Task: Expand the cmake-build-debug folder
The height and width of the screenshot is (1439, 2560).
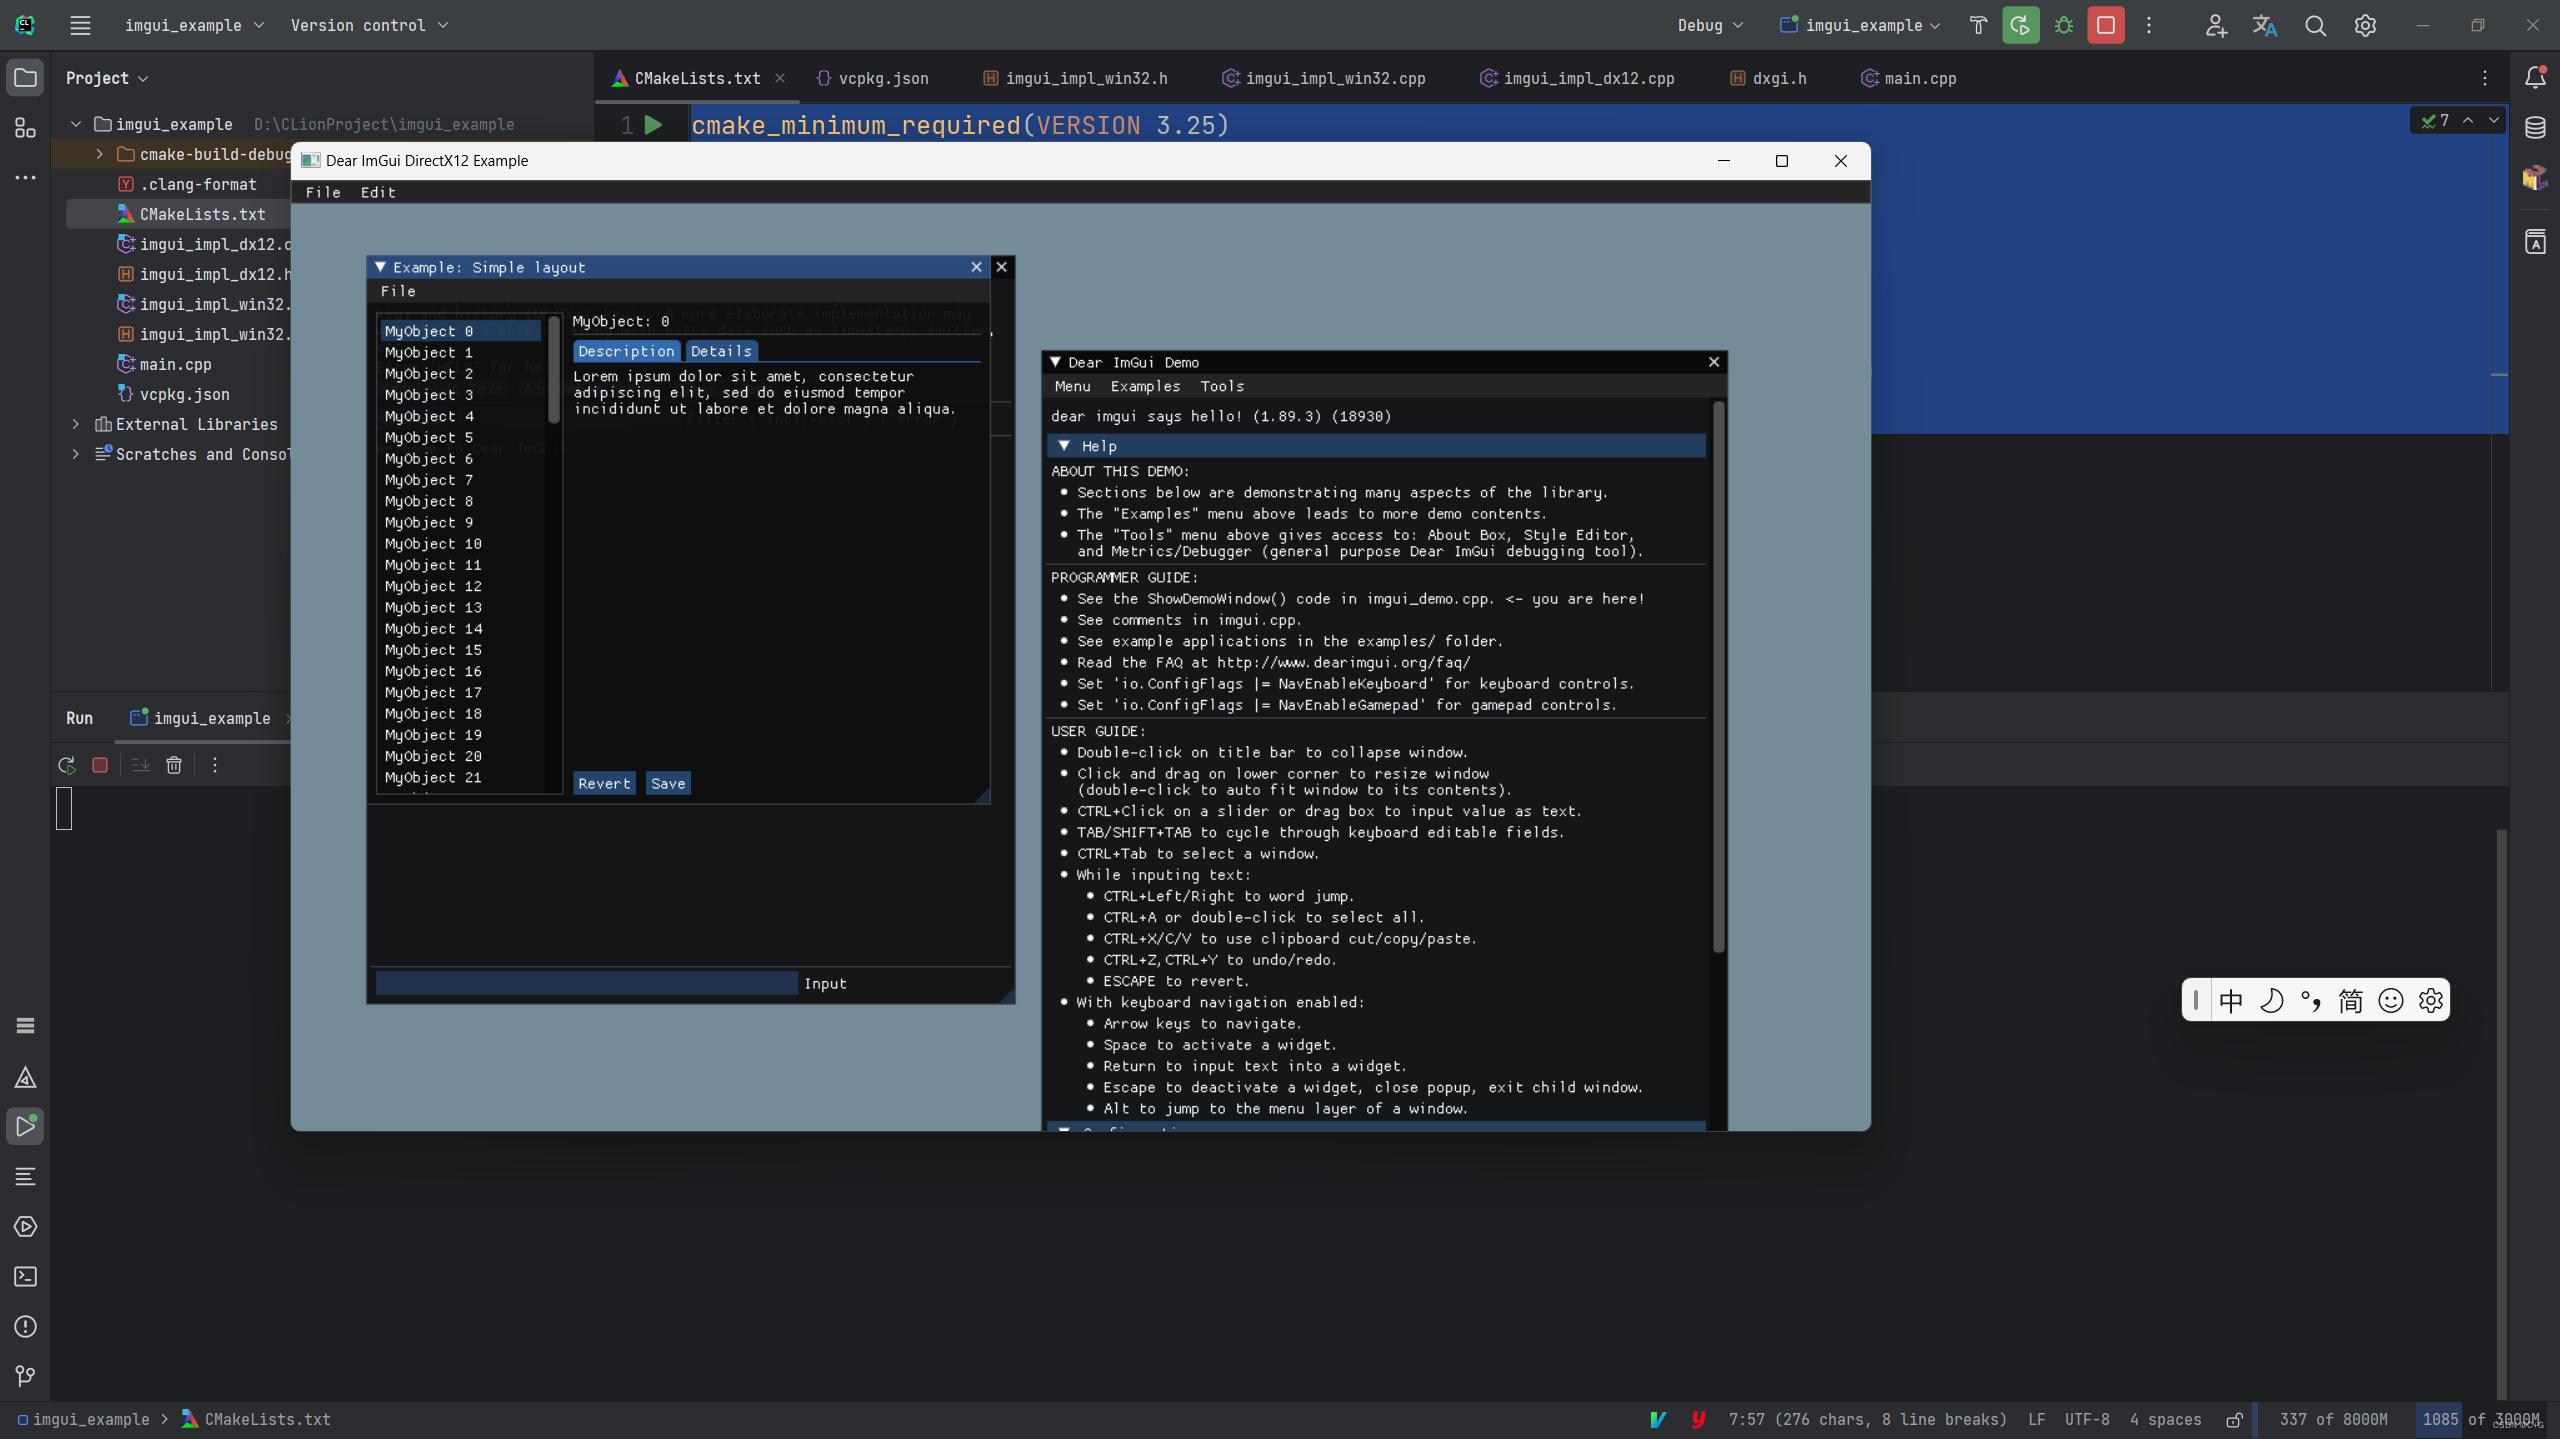Action: pyautogui.click(x=100, y=154)
